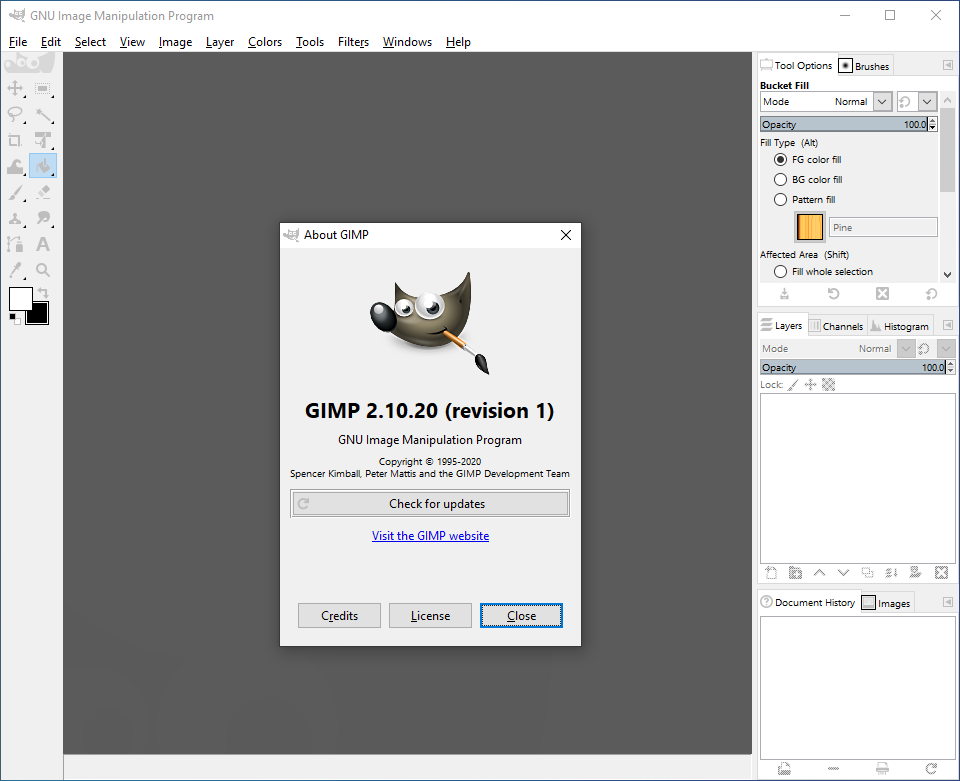This screenshot has width=960, height=781.
Task: Reset colors to default black and white
Action: pyautogui.click(x=15, y=318)
